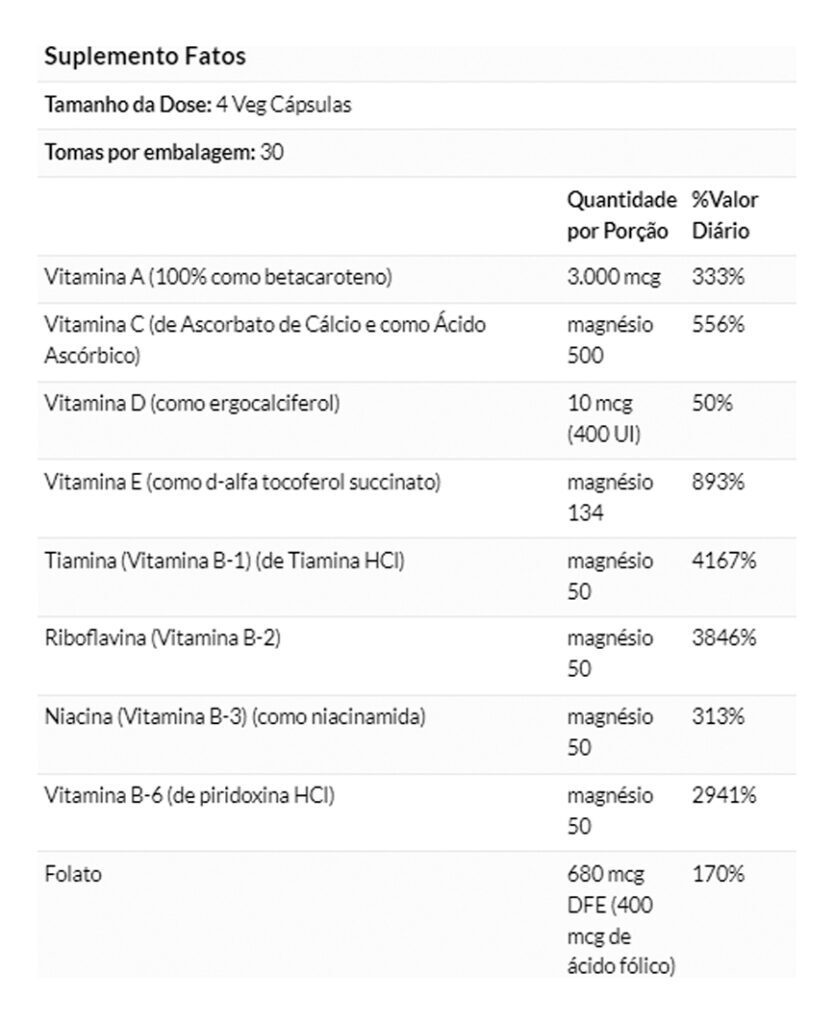This screenshot has height=1024, width=834.
Task: Click the 3.000 mcg amount cell
Action: (613, 277)
